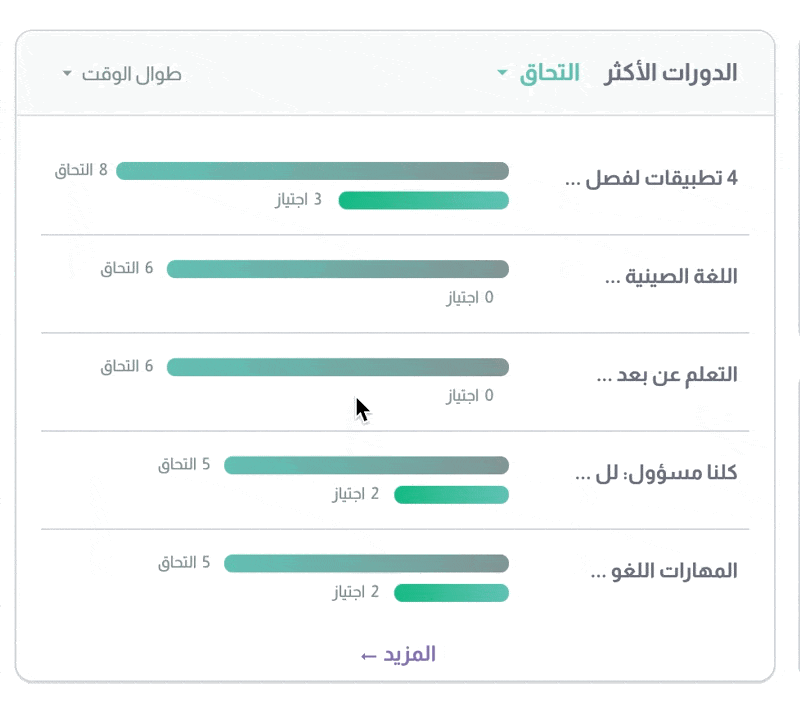Click the 0 اجتياز label under اللغة الصينية
Screen dimensions: 800x708
tap(470, 297)
